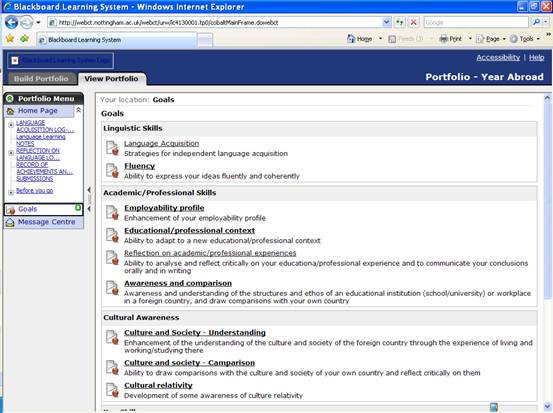Click the Blackboard Learning System logo
This screenshot has height=413, width=553.
coord(61,61)
